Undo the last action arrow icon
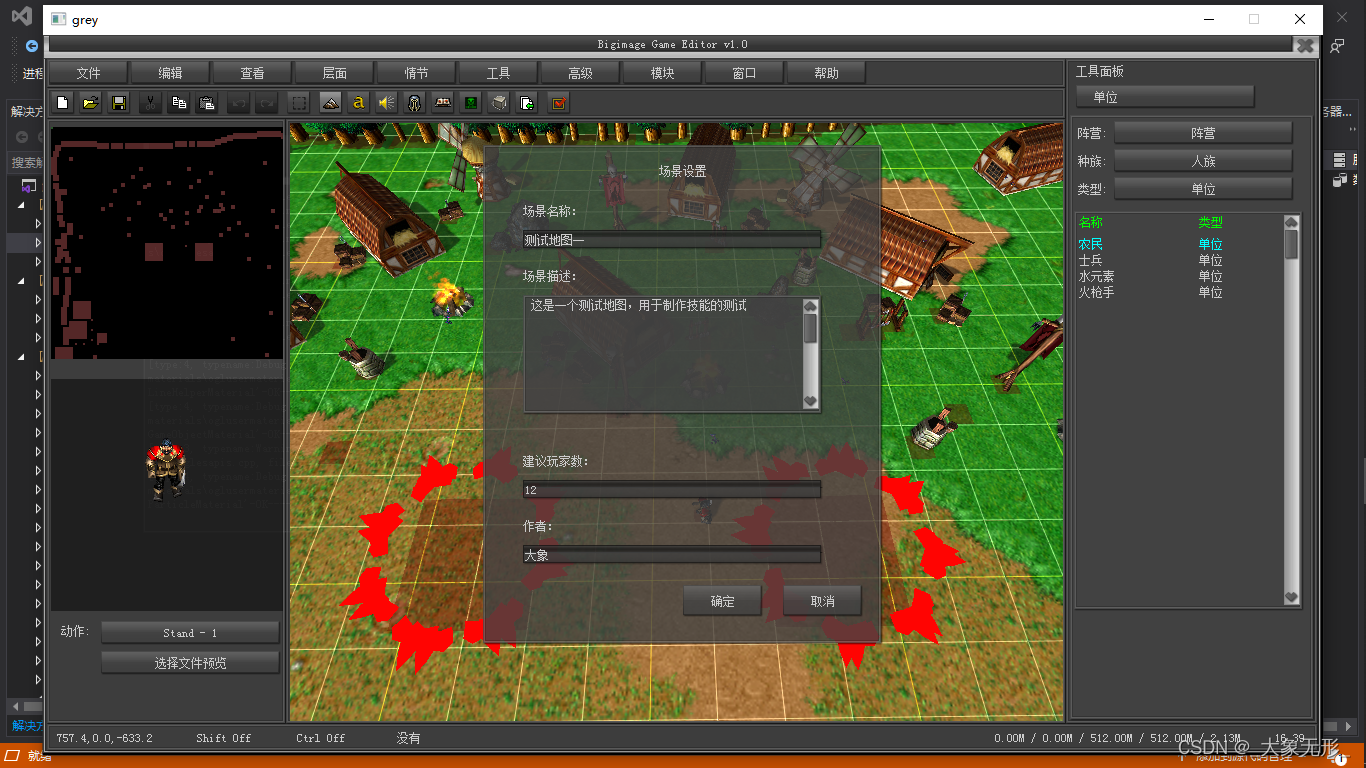 238,102
